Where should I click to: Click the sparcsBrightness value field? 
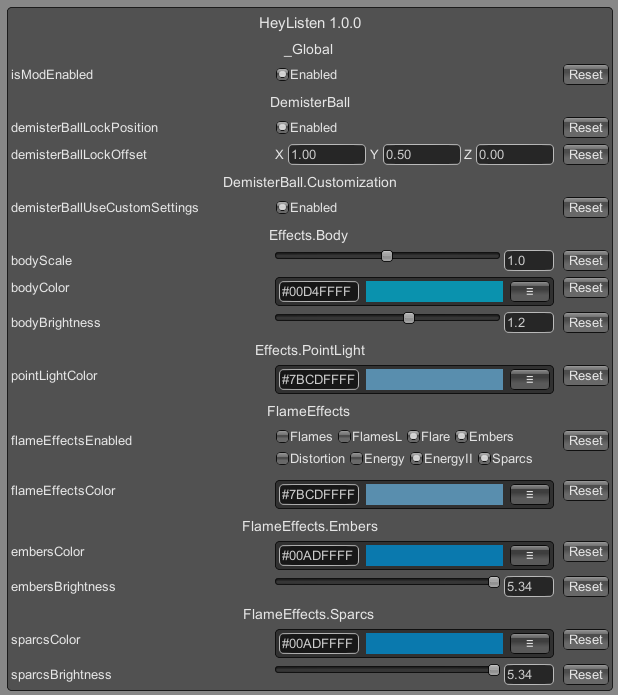click(528, 675)
